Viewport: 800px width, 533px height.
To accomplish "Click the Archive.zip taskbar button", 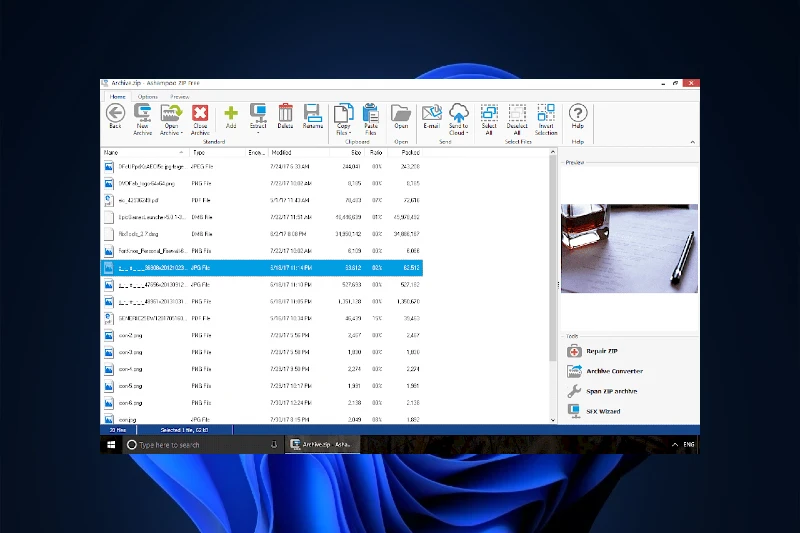I will [x=322, y=445].
